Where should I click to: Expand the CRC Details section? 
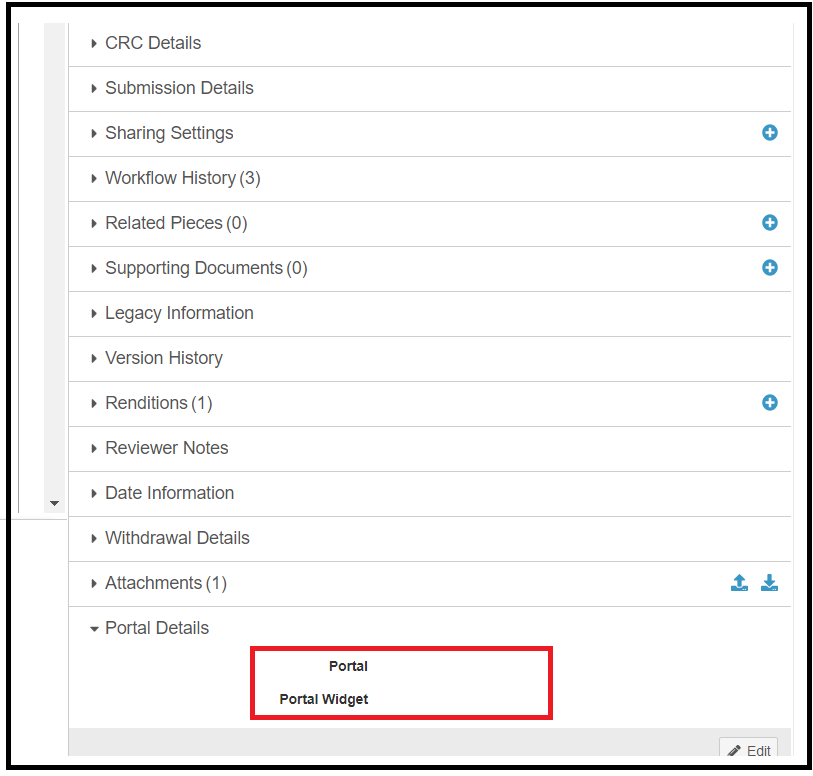tap(152, 43)
